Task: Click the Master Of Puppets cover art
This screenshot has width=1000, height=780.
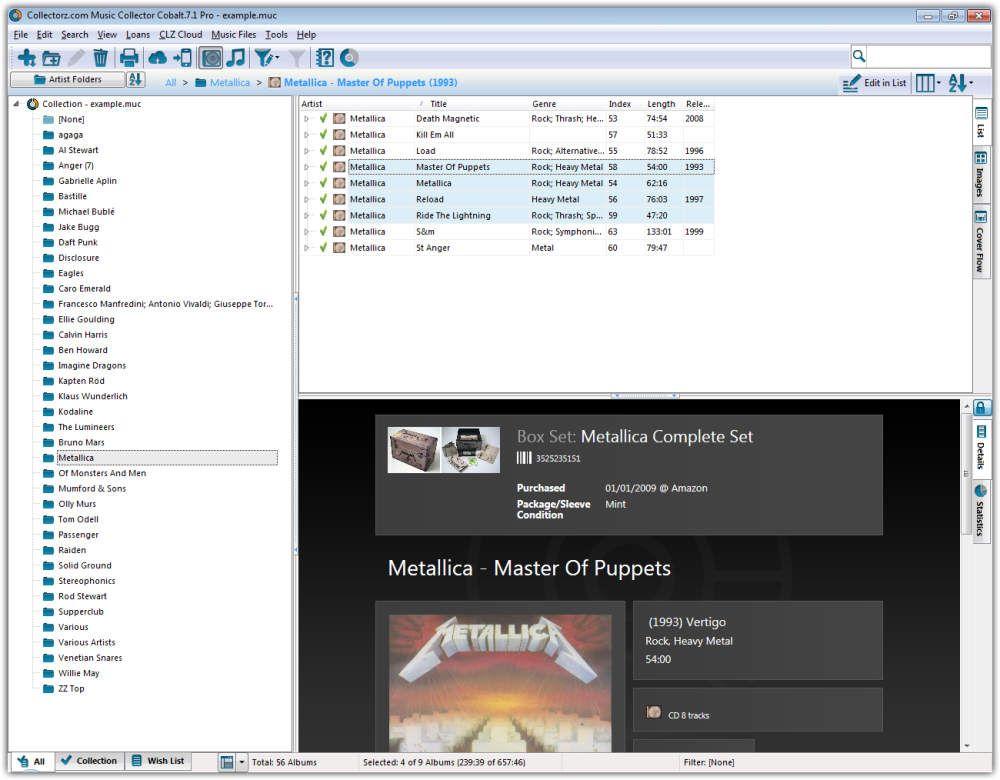Action: pyautogui.click(x=500, y=683)
